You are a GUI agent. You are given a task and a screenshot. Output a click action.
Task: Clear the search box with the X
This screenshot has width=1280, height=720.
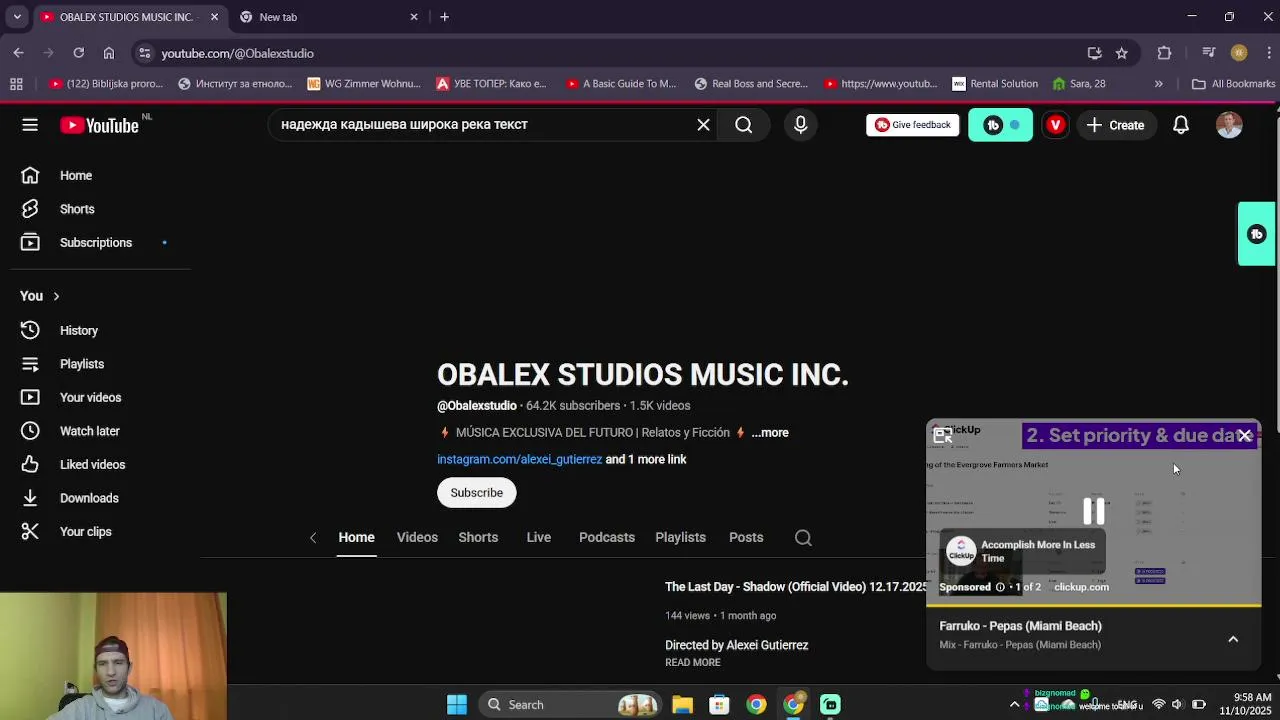703,125
